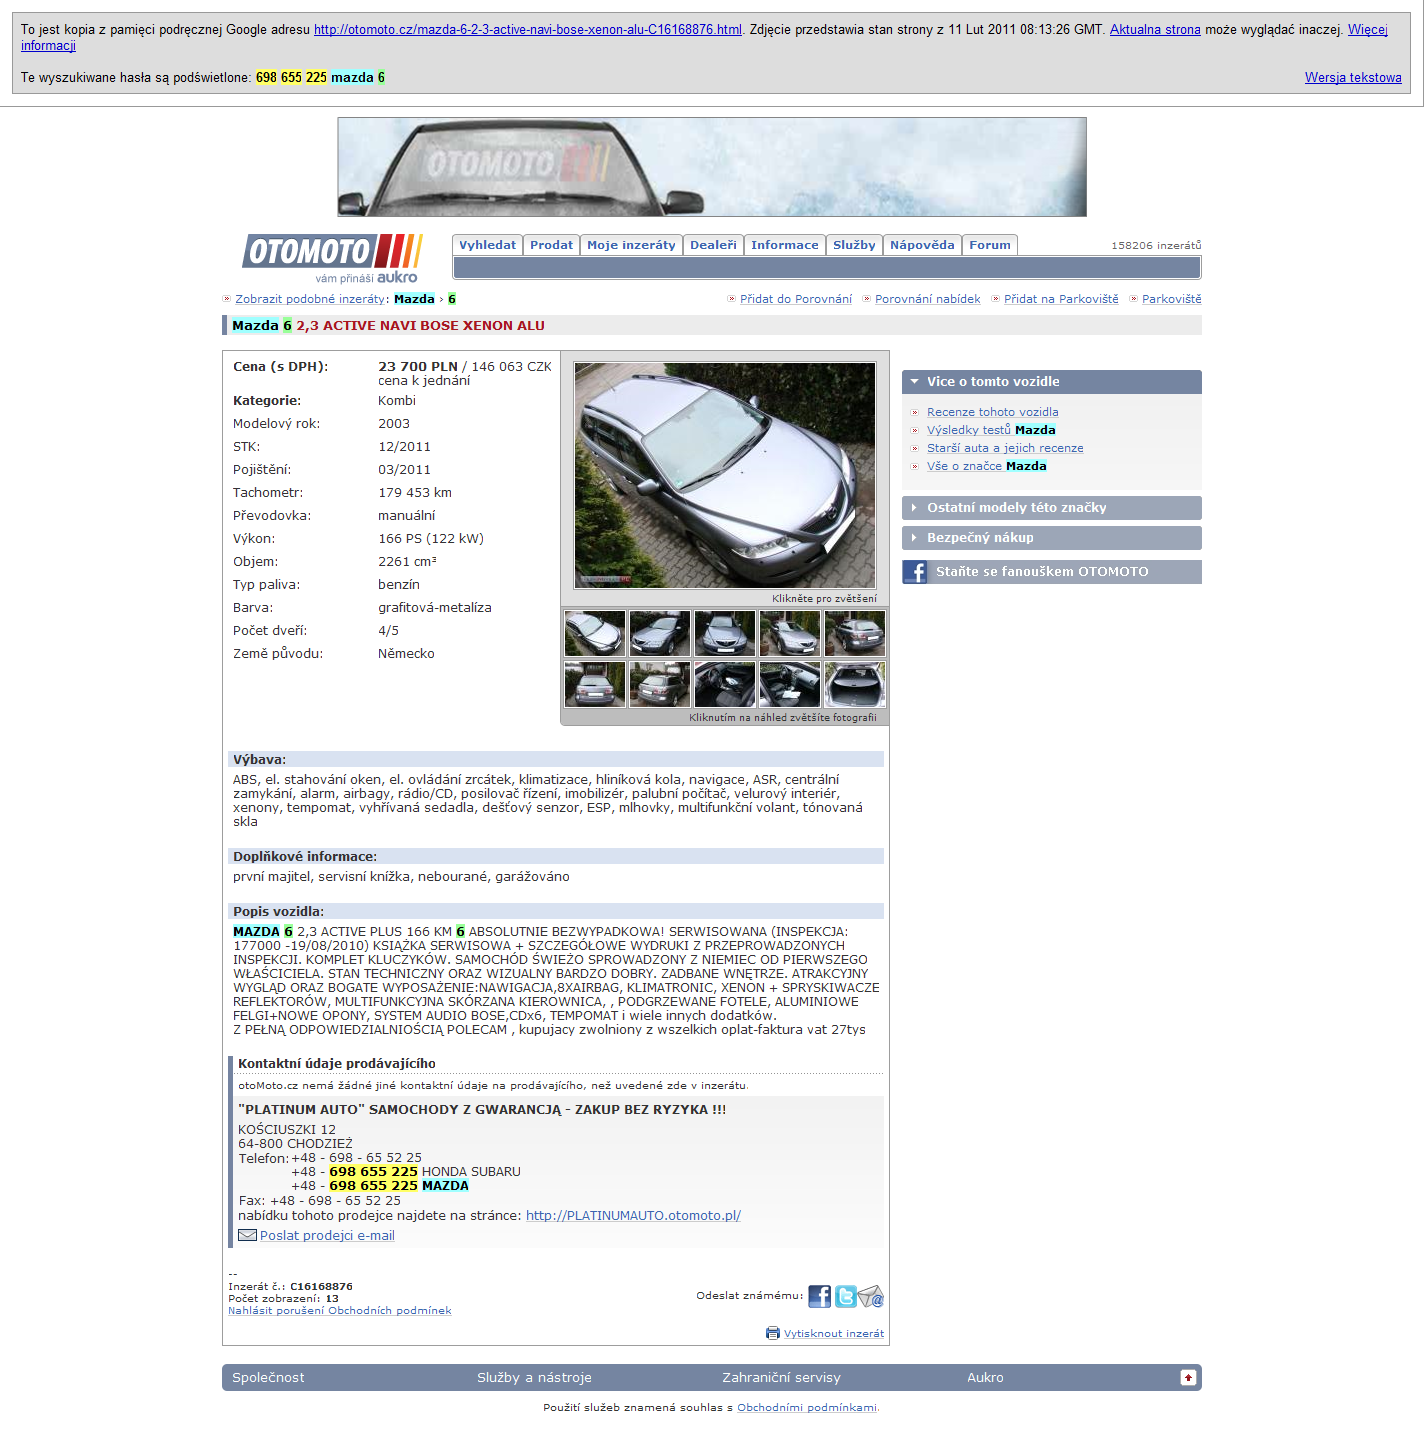The height and width of the screenshot is (1433, 1424).
Task: Expand the Bezpečný nákup section
Action: 1052,538
